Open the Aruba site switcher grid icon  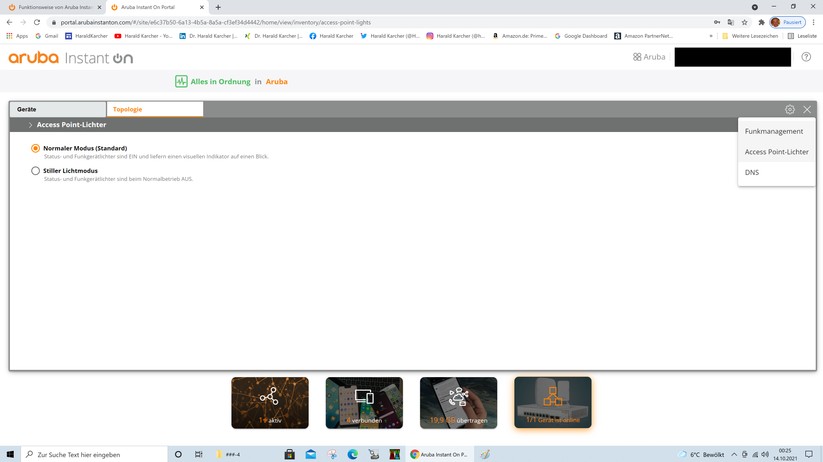637,57
